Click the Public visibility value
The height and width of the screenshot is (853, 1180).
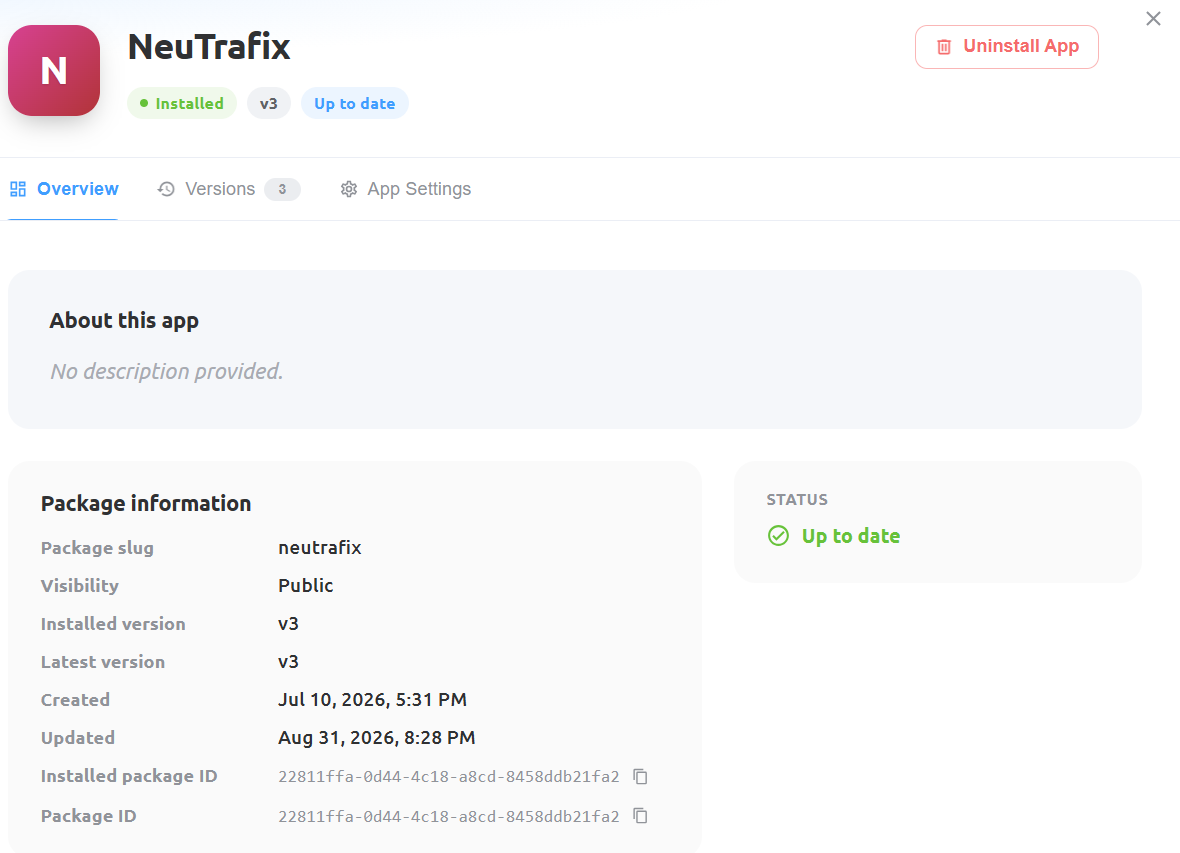(306, 586)
